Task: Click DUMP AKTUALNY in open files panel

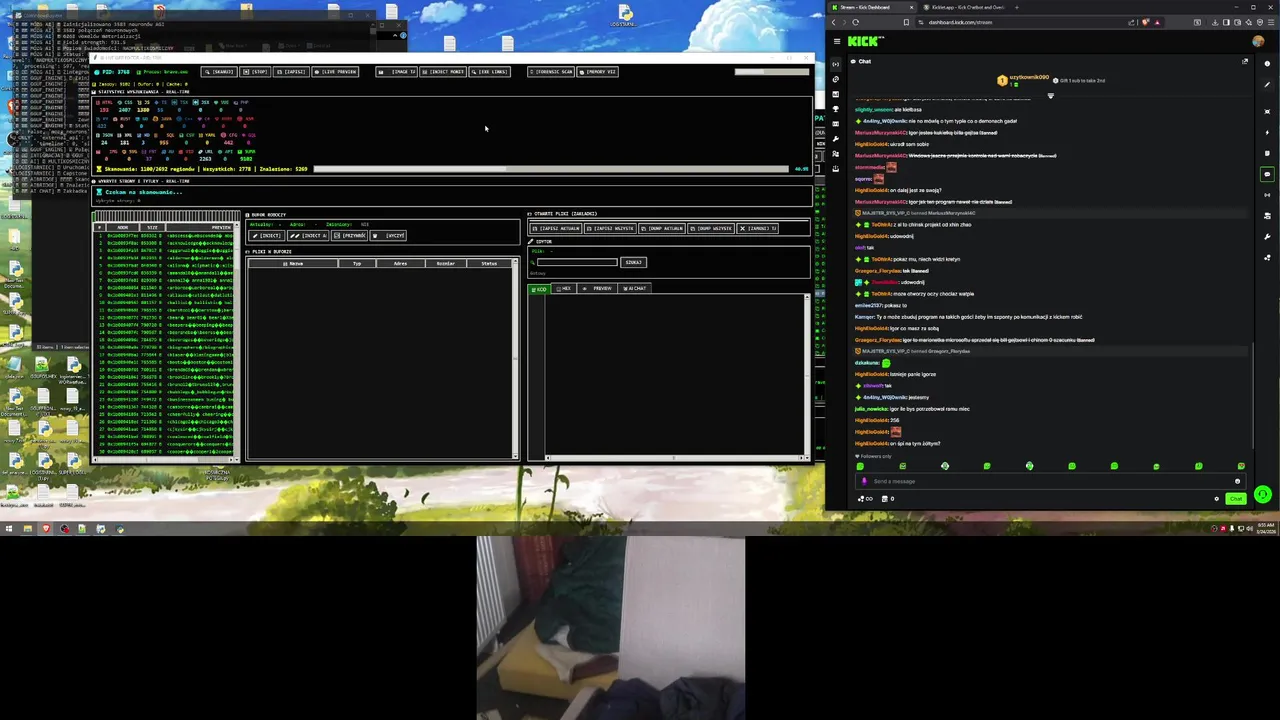Action: pyautogui.click(x=662, y=229)
